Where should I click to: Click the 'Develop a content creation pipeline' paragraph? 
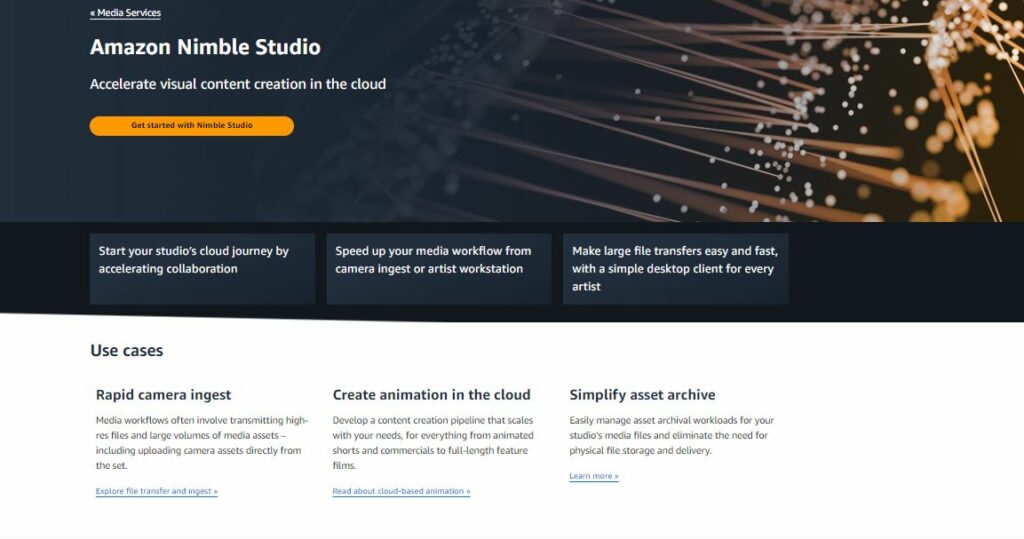click(x=433, y=443)
